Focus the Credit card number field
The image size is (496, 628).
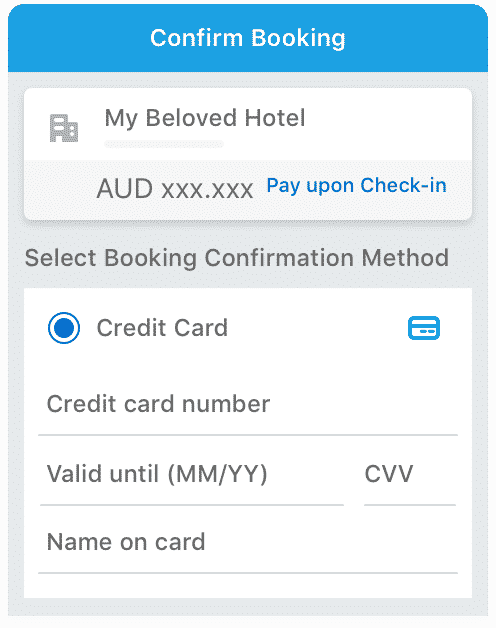(x=248, y=405)
